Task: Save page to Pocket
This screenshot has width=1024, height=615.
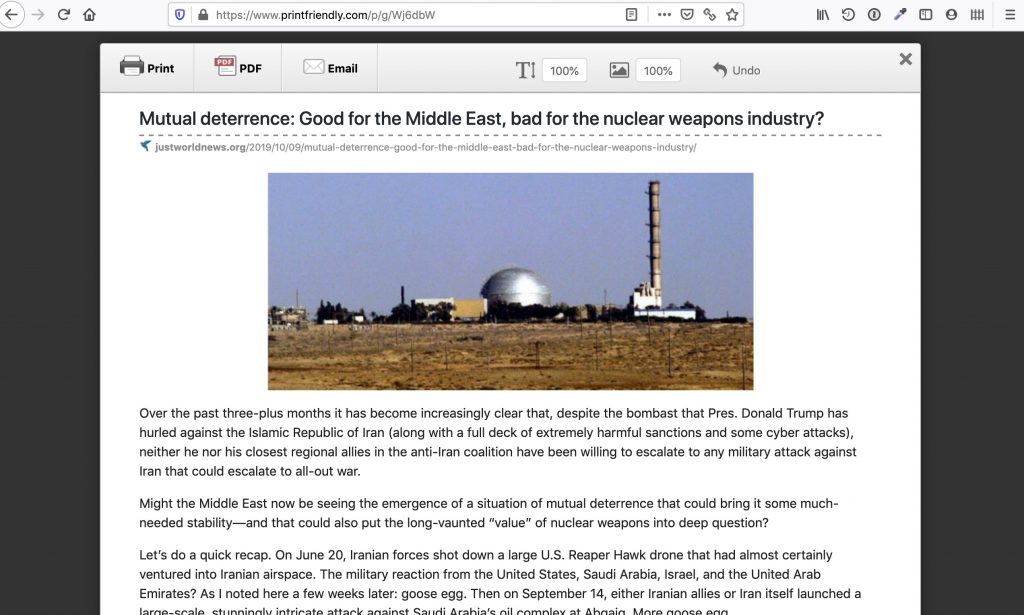Action: coord(687,15)
